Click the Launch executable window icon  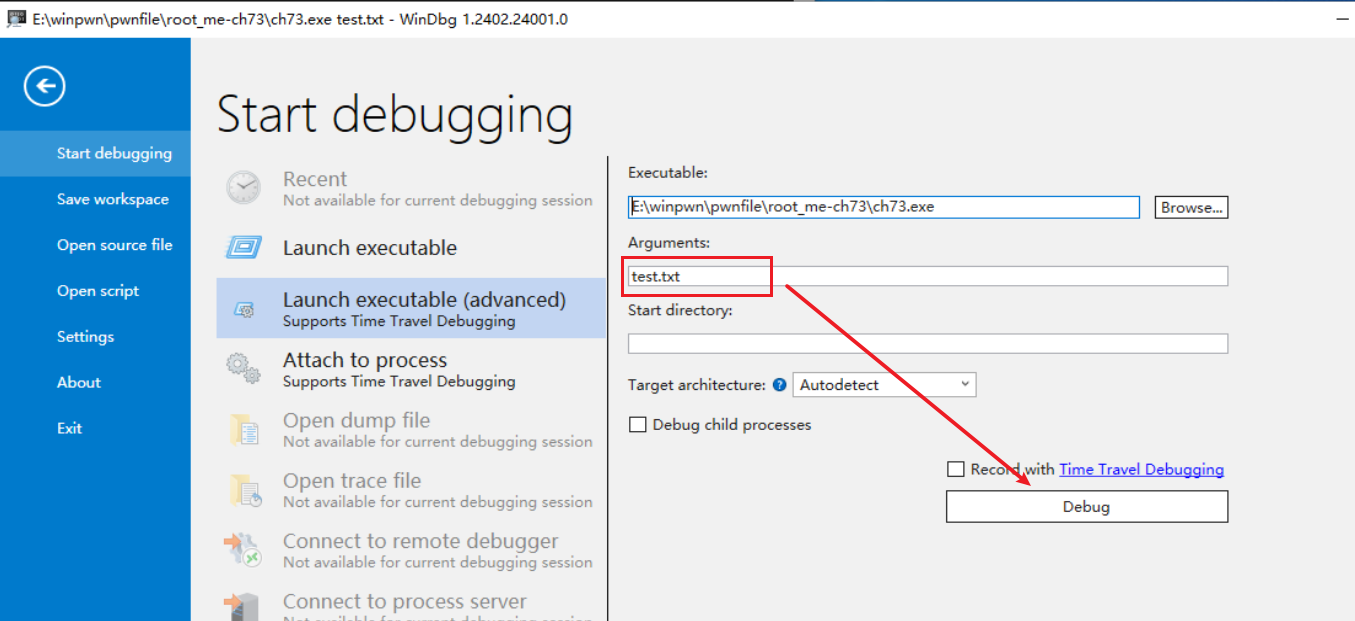(x=243, y=248)
